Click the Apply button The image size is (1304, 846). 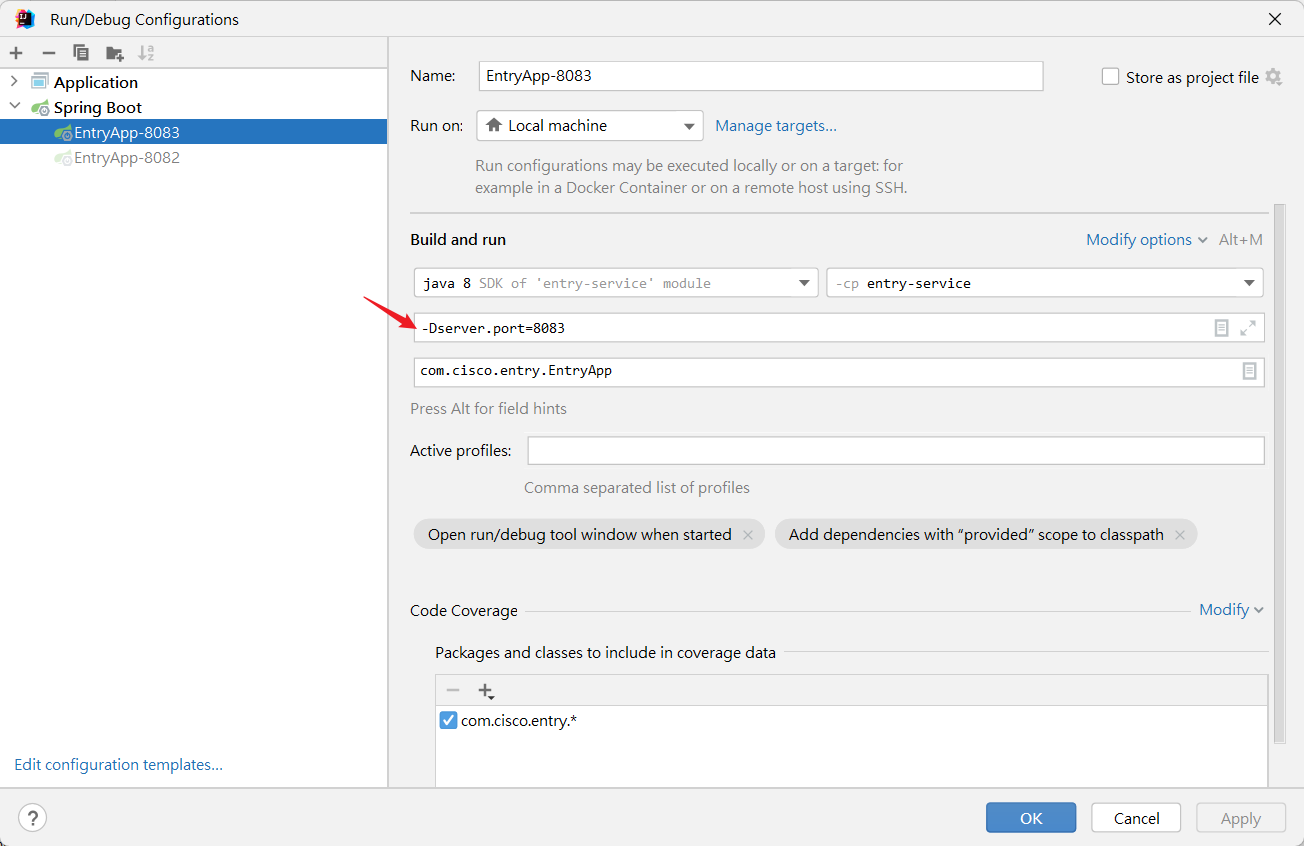1241,818
